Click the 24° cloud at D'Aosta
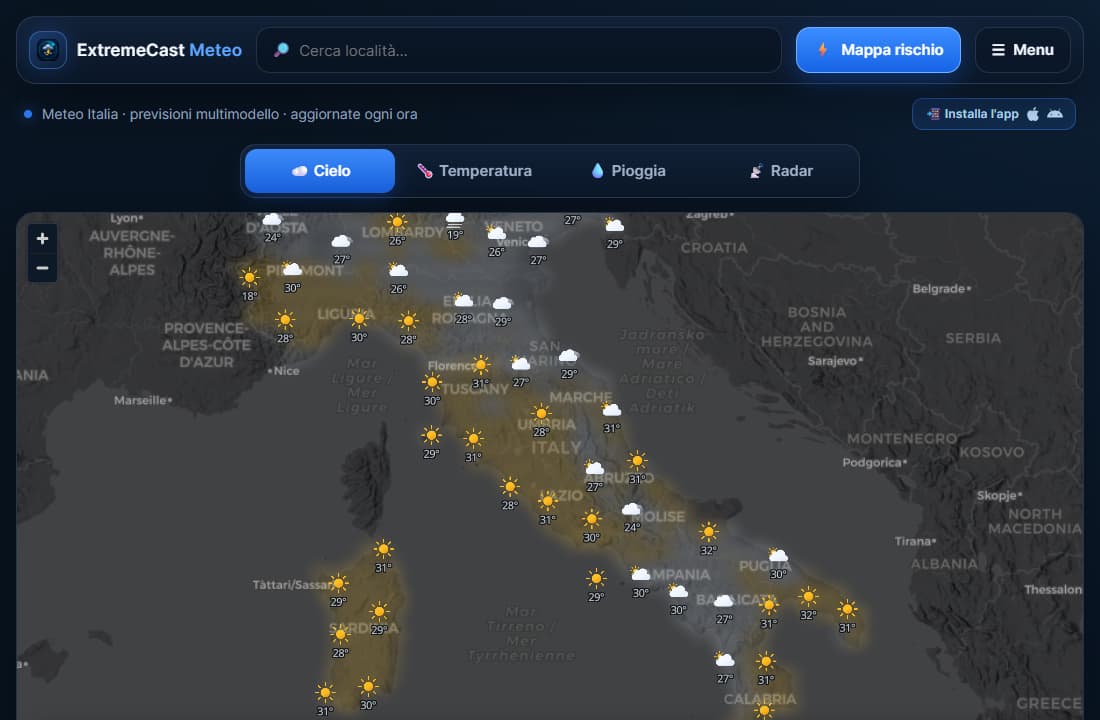Image resolution: width=1100 pixels, height=720 pixels. [272, 220]
